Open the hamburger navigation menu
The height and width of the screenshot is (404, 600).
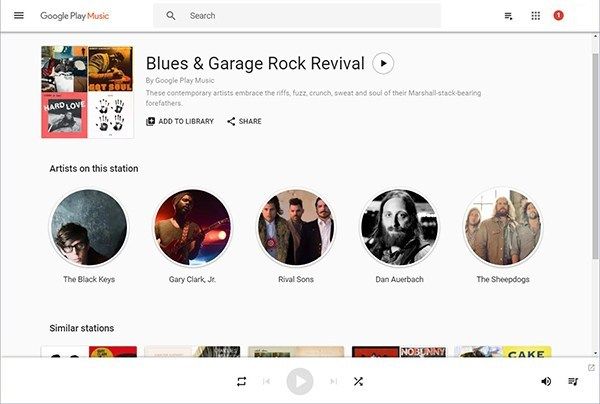18,16
